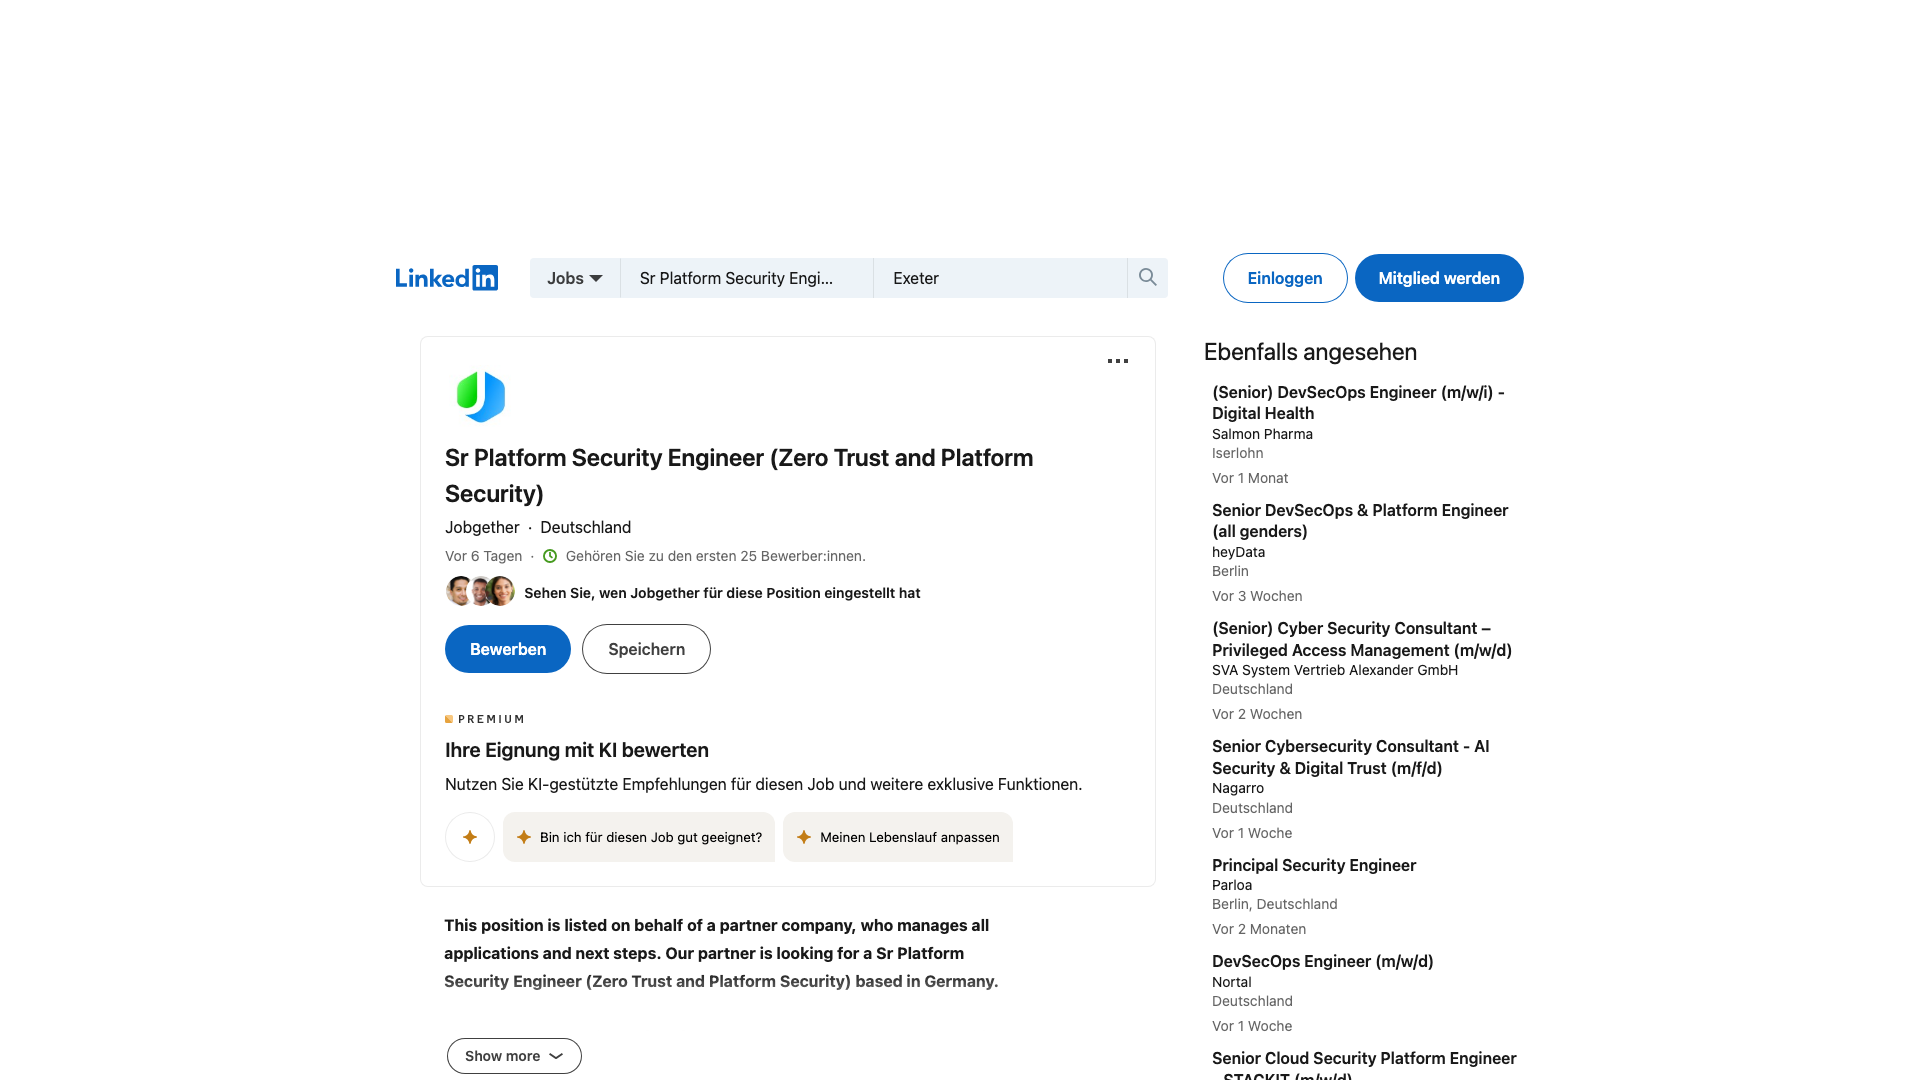Click the 'ersten 25 Bewerber:innen' notice
Screen dimensions: 1920x1080
click(716, 556)
